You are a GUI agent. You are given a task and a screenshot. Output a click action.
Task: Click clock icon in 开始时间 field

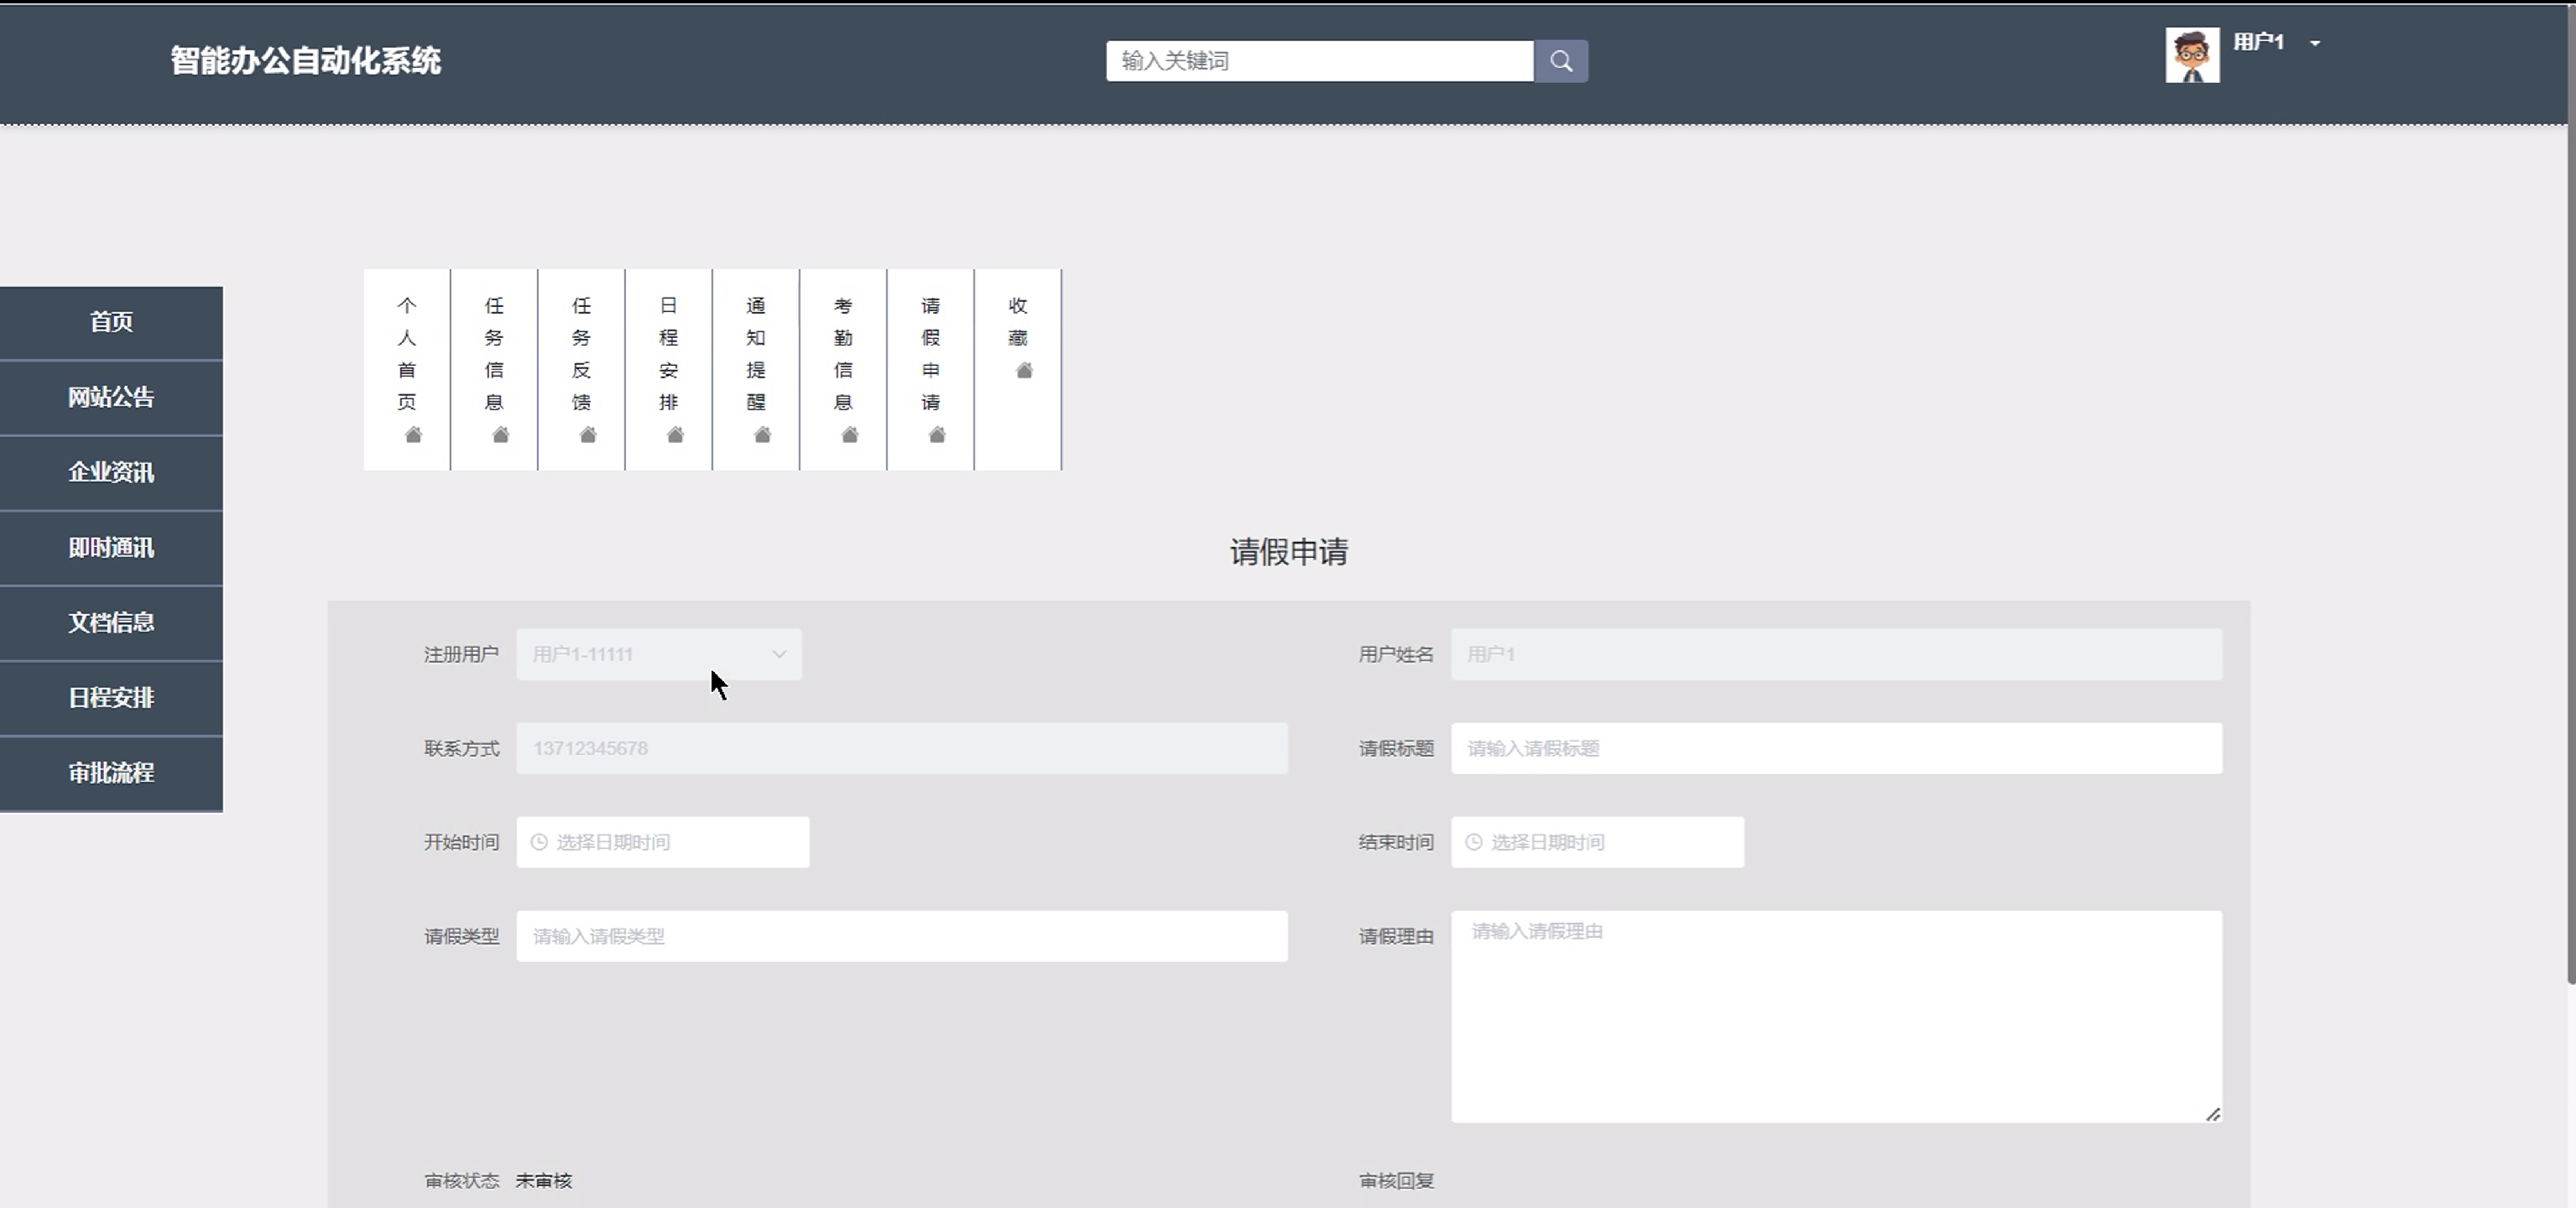539,842
